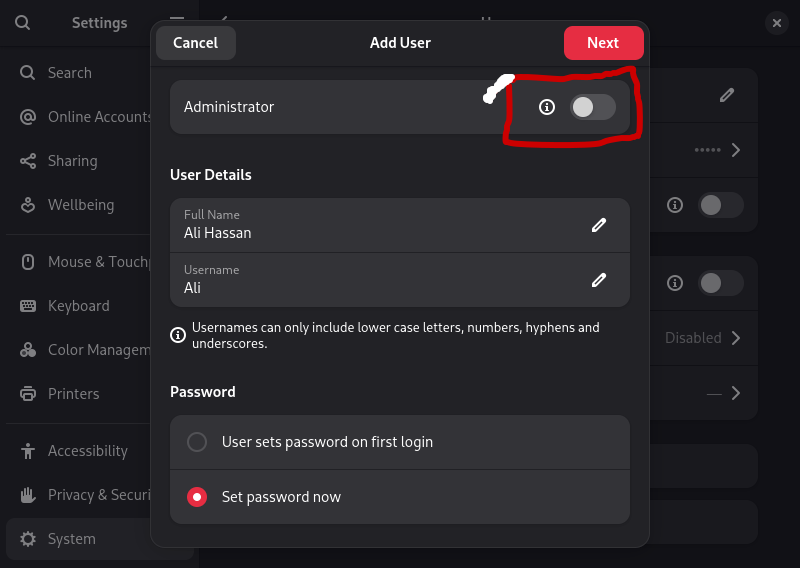Click the red Next button
This screenshot has height=568, width=800.
[603, 43]
